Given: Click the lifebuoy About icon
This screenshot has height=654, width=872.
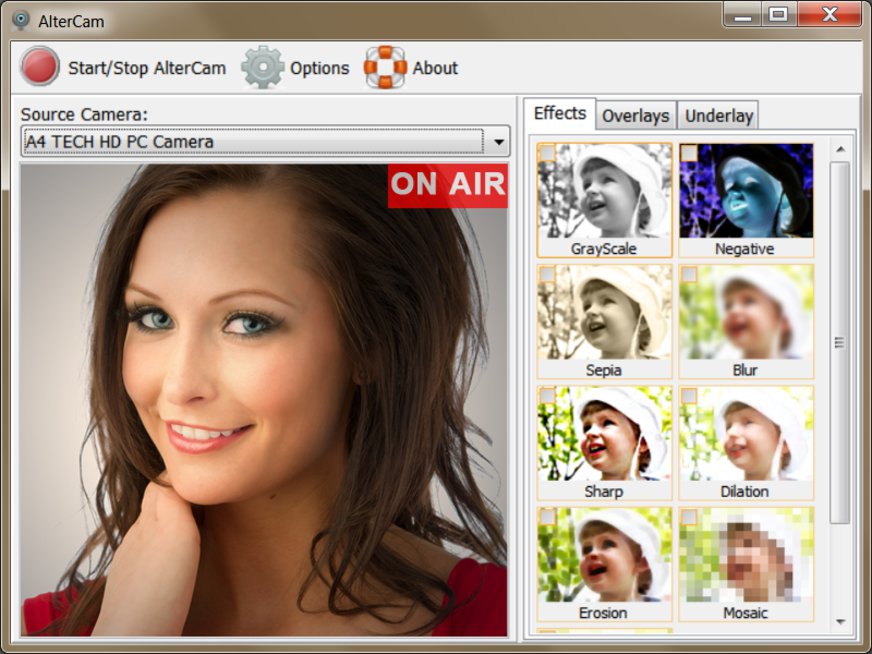Looking at the screenshot, I should (385, 67).
